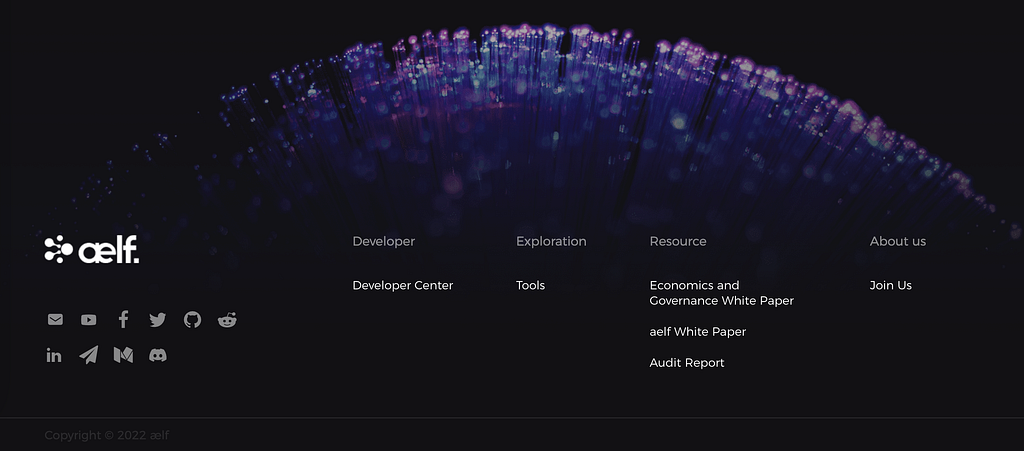The image size is (1024, 451).
Task: Open the Join Us link
Action: pyautogui.click(x=891, y=285)
